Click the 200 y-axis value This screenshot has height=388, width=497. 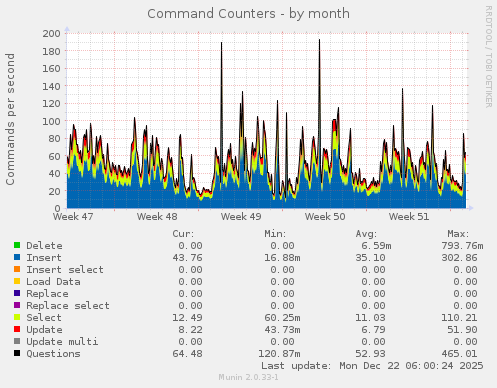pyautogui.click(x=51, y=33)
